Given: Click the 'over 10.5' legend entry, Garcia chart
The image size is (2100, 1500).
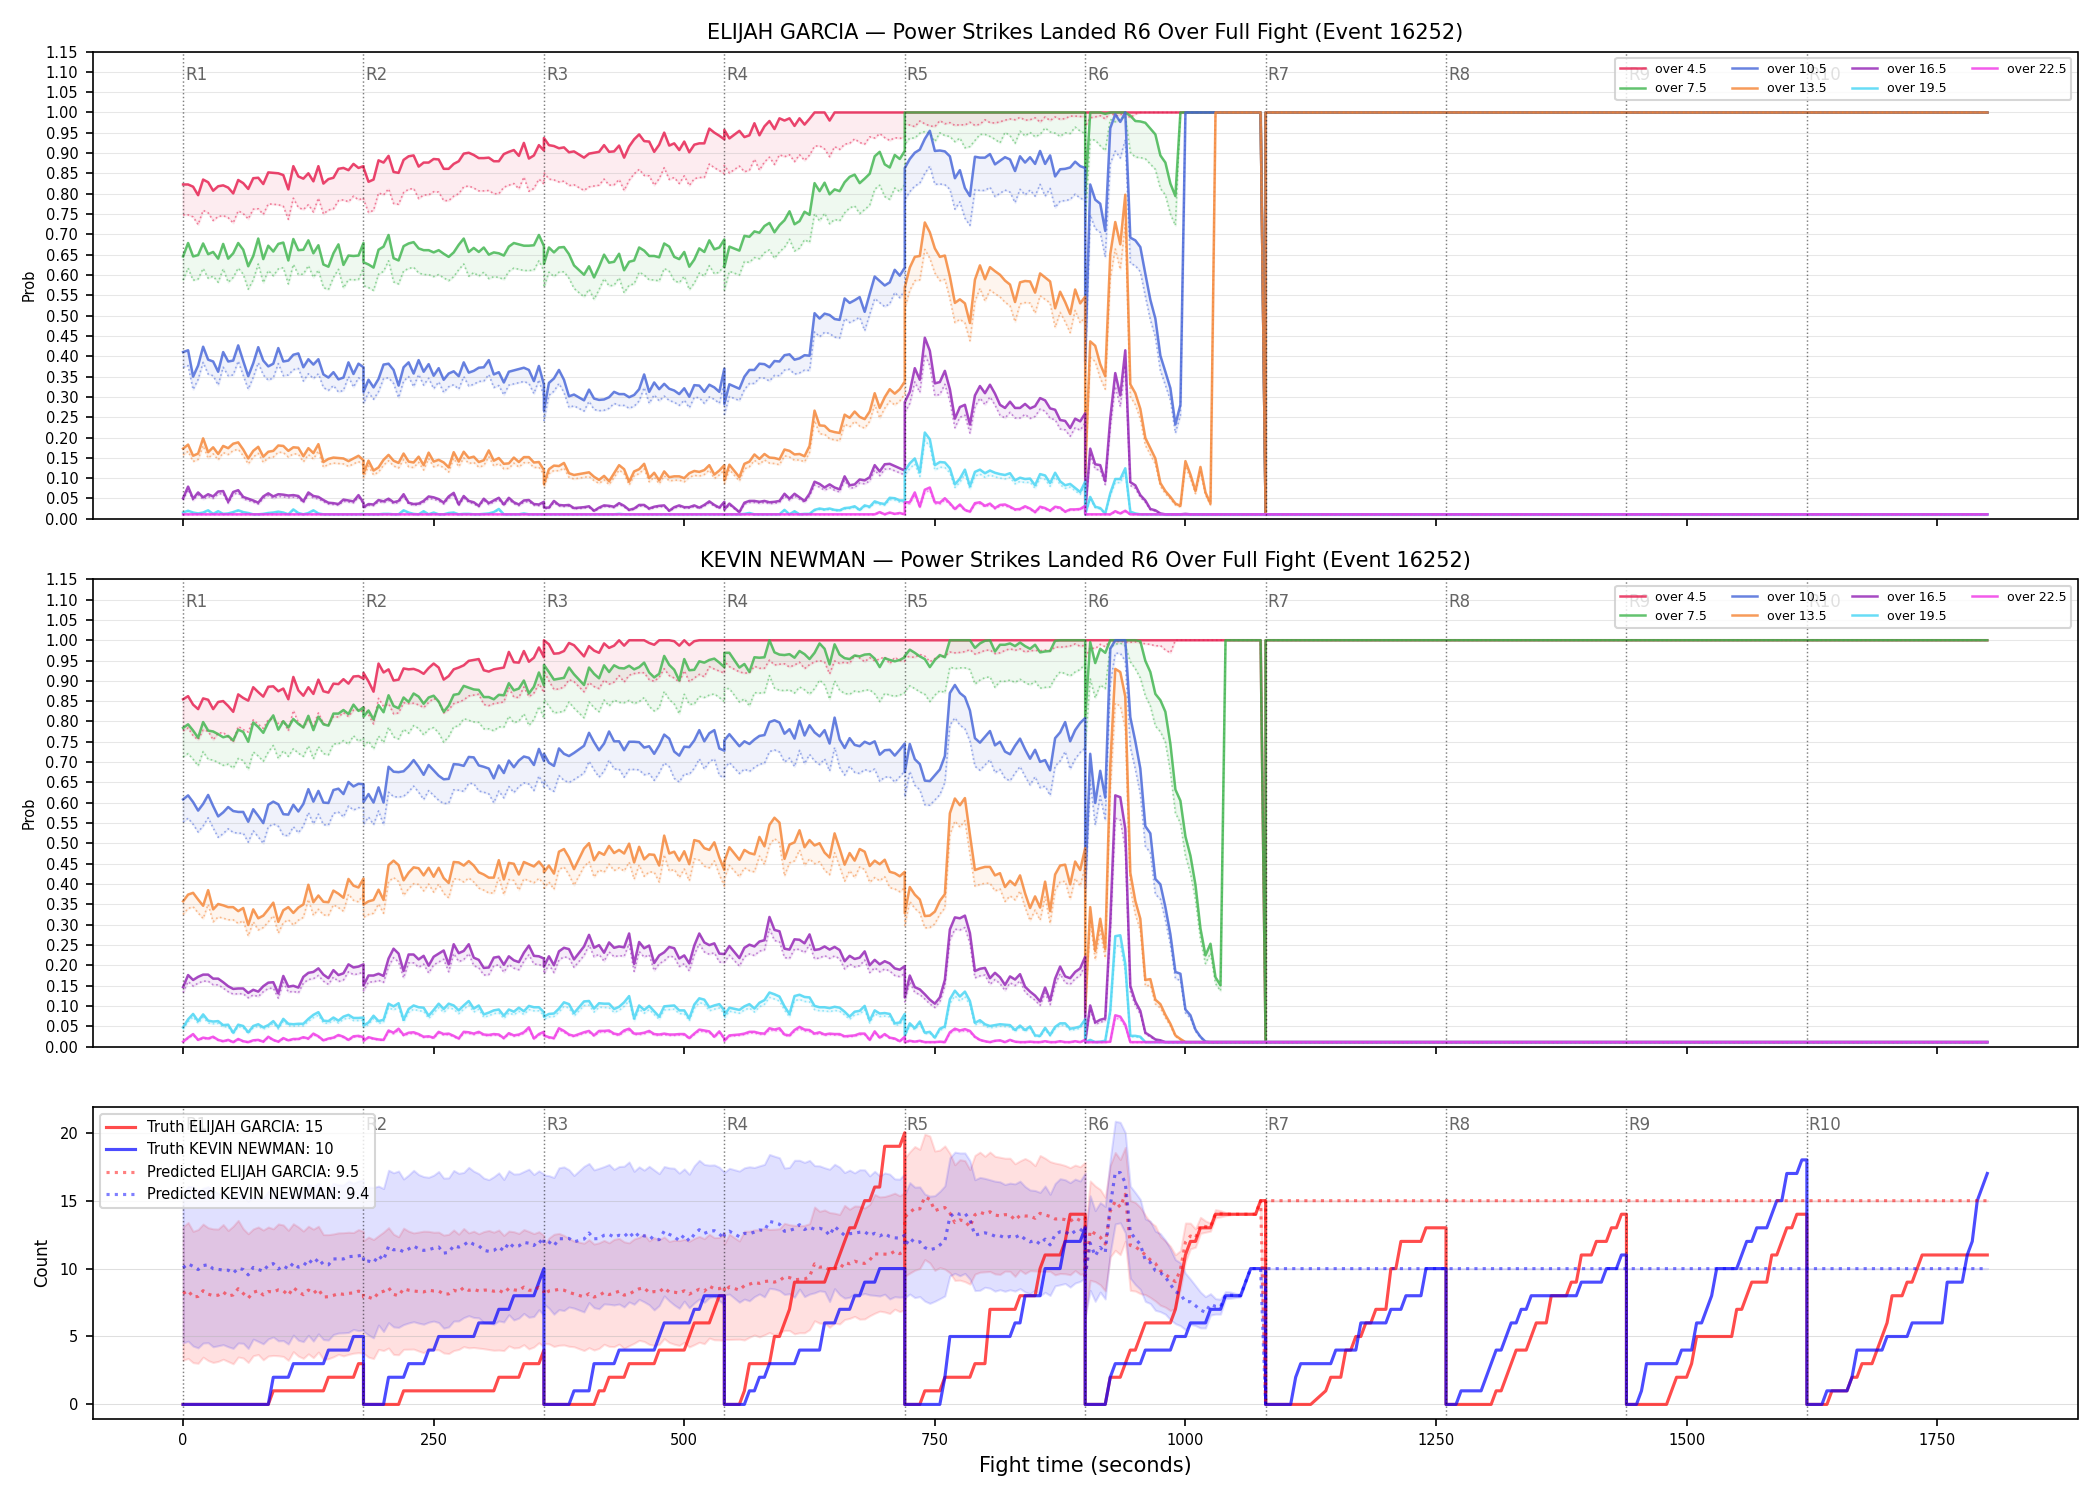Looking at the screenshot, I should pos(1779,69).
